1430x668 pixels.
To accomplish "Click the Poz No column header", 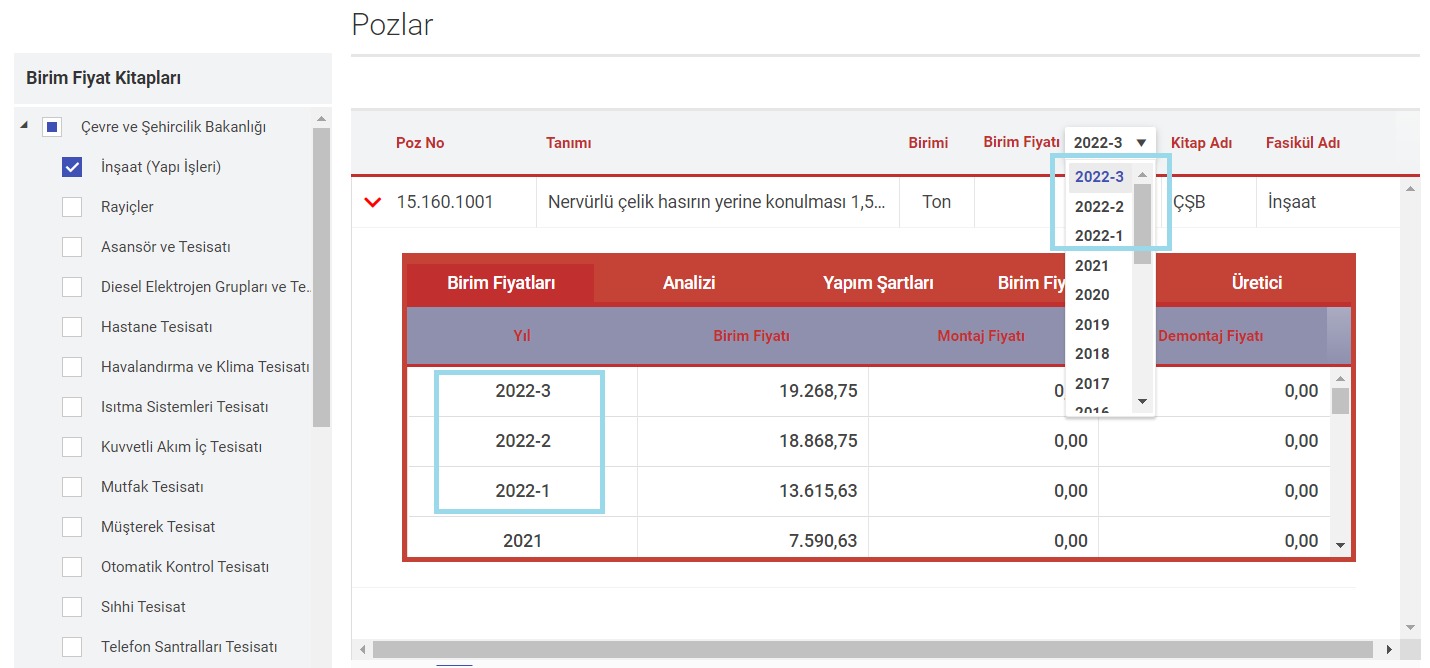I will click(420, 143).
